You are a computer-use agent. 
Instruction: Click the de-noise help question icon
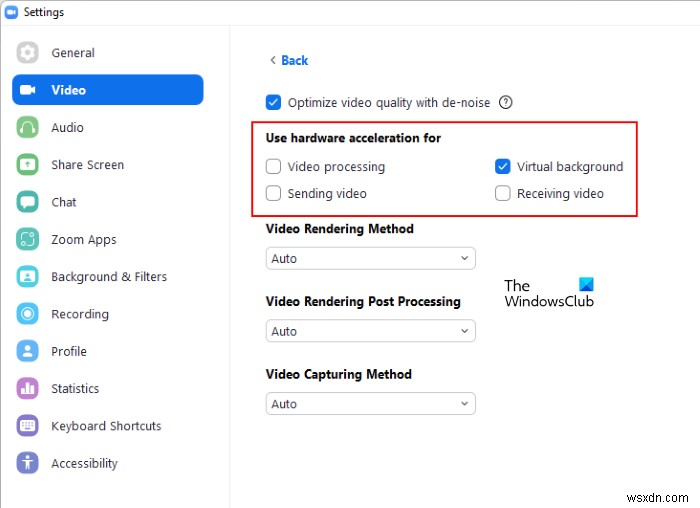[506, 102]
